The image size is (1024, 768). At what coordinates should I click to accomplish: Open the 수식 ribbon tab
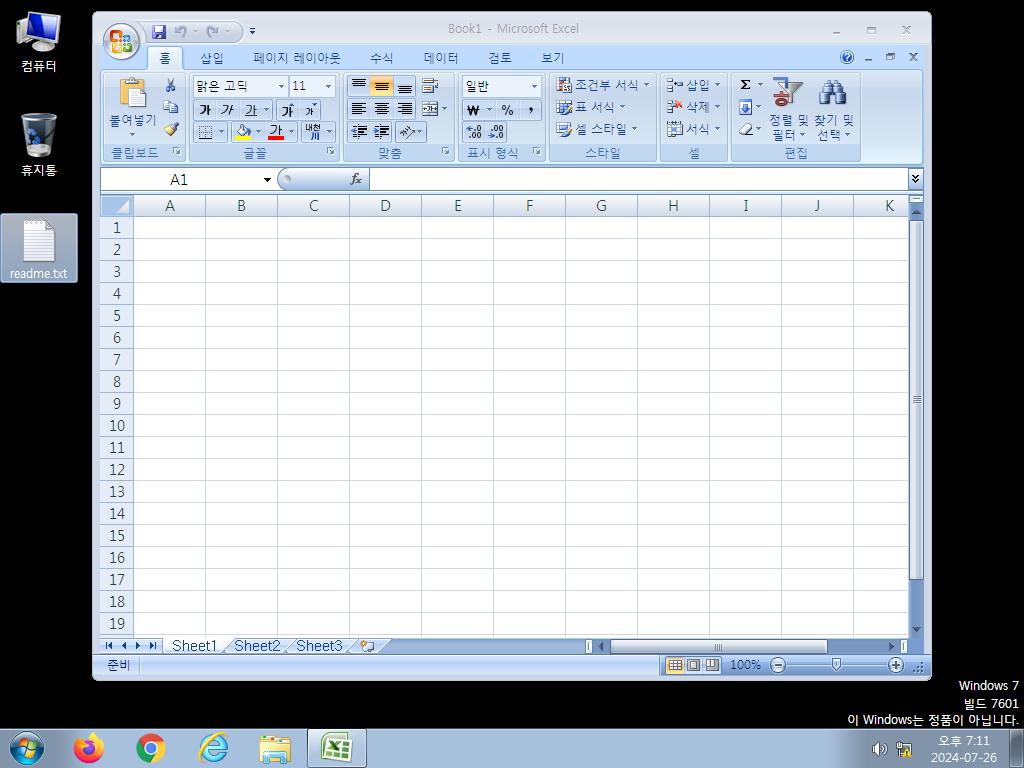[x=381, y=58]
